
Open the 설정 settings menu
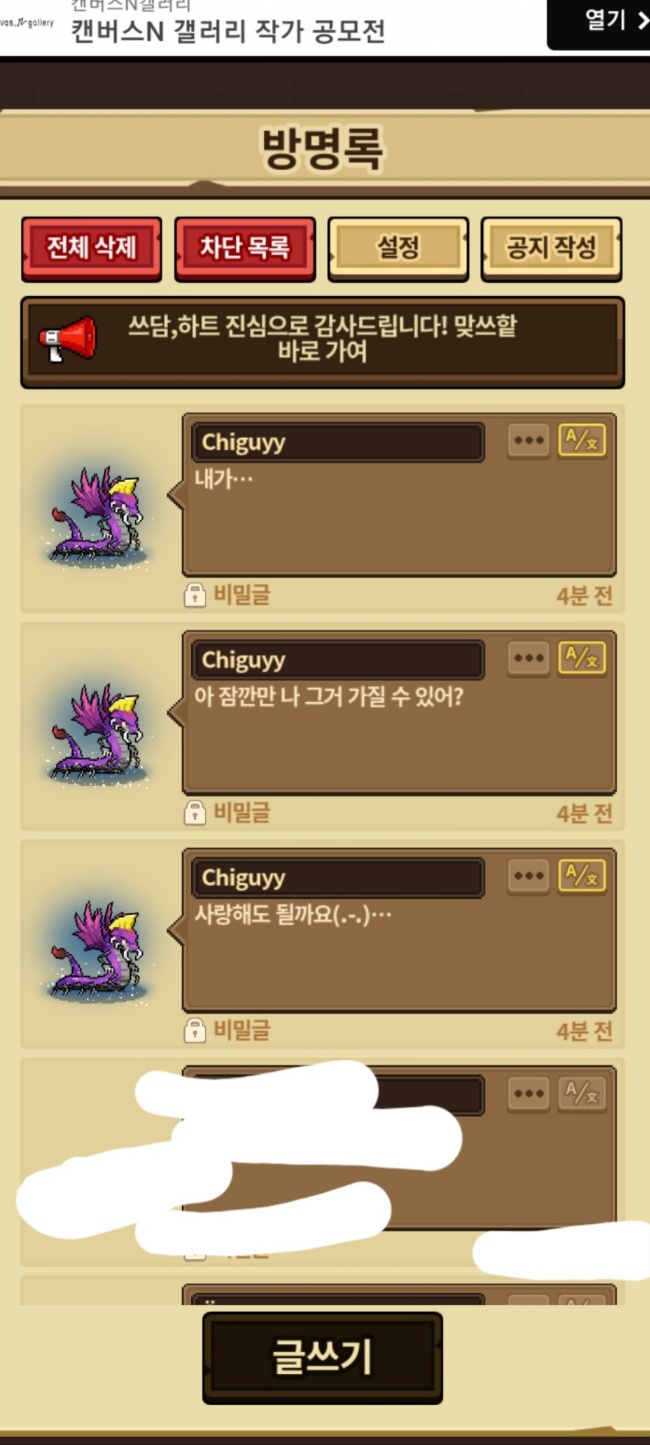[x=398, y=248]
